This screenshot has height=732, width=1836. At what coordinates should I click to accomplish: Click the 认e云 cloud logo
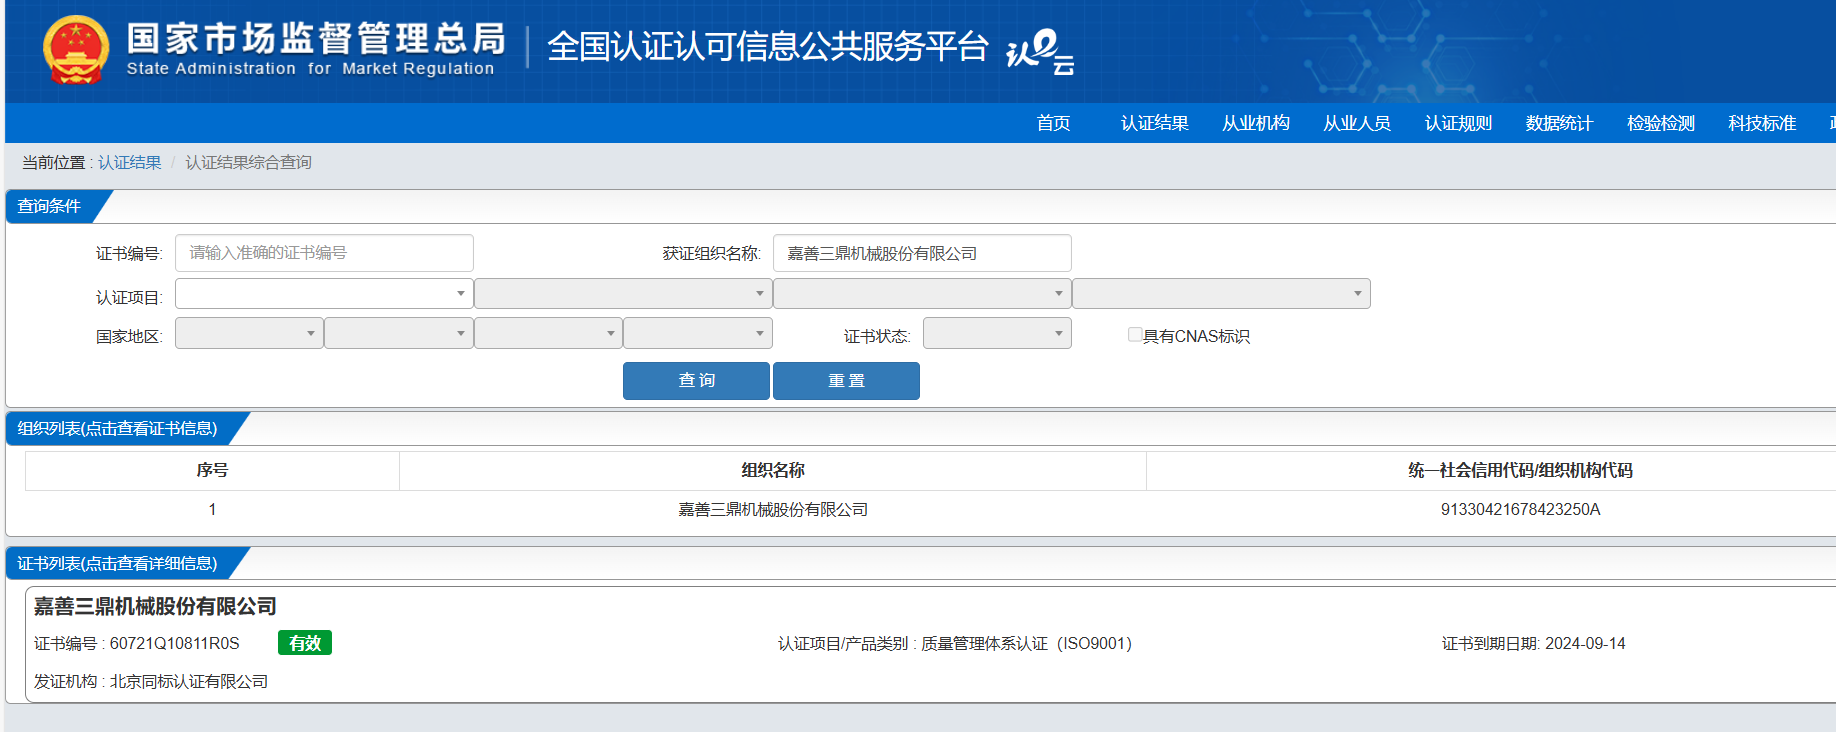pos(1040,50)
